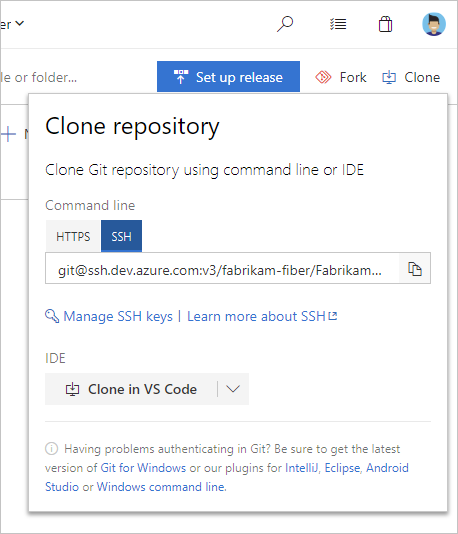Open the marketplace shopping bag icon
Image resolution: width=458 pixels, height=534 pixels.
[385, 24]
